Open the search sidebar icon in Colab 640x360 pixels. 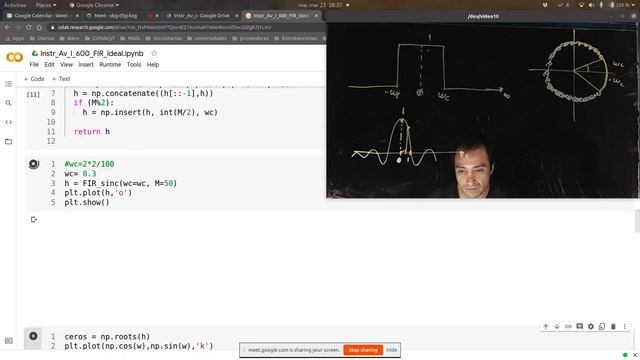pyautogui.click(x=8, y=103)
